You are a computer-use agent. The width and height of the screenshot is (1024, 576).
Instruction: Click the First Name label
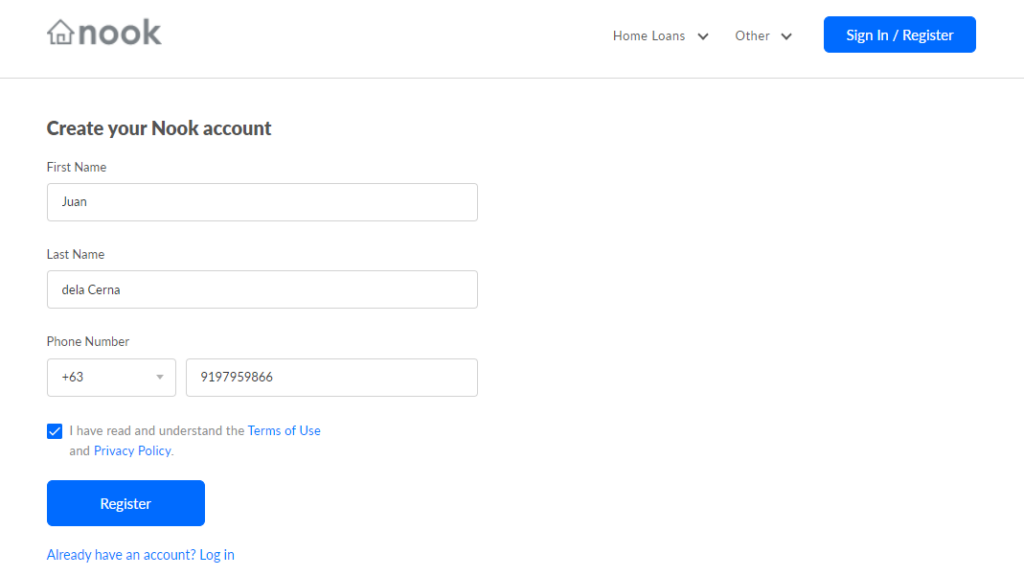(76, 167)
